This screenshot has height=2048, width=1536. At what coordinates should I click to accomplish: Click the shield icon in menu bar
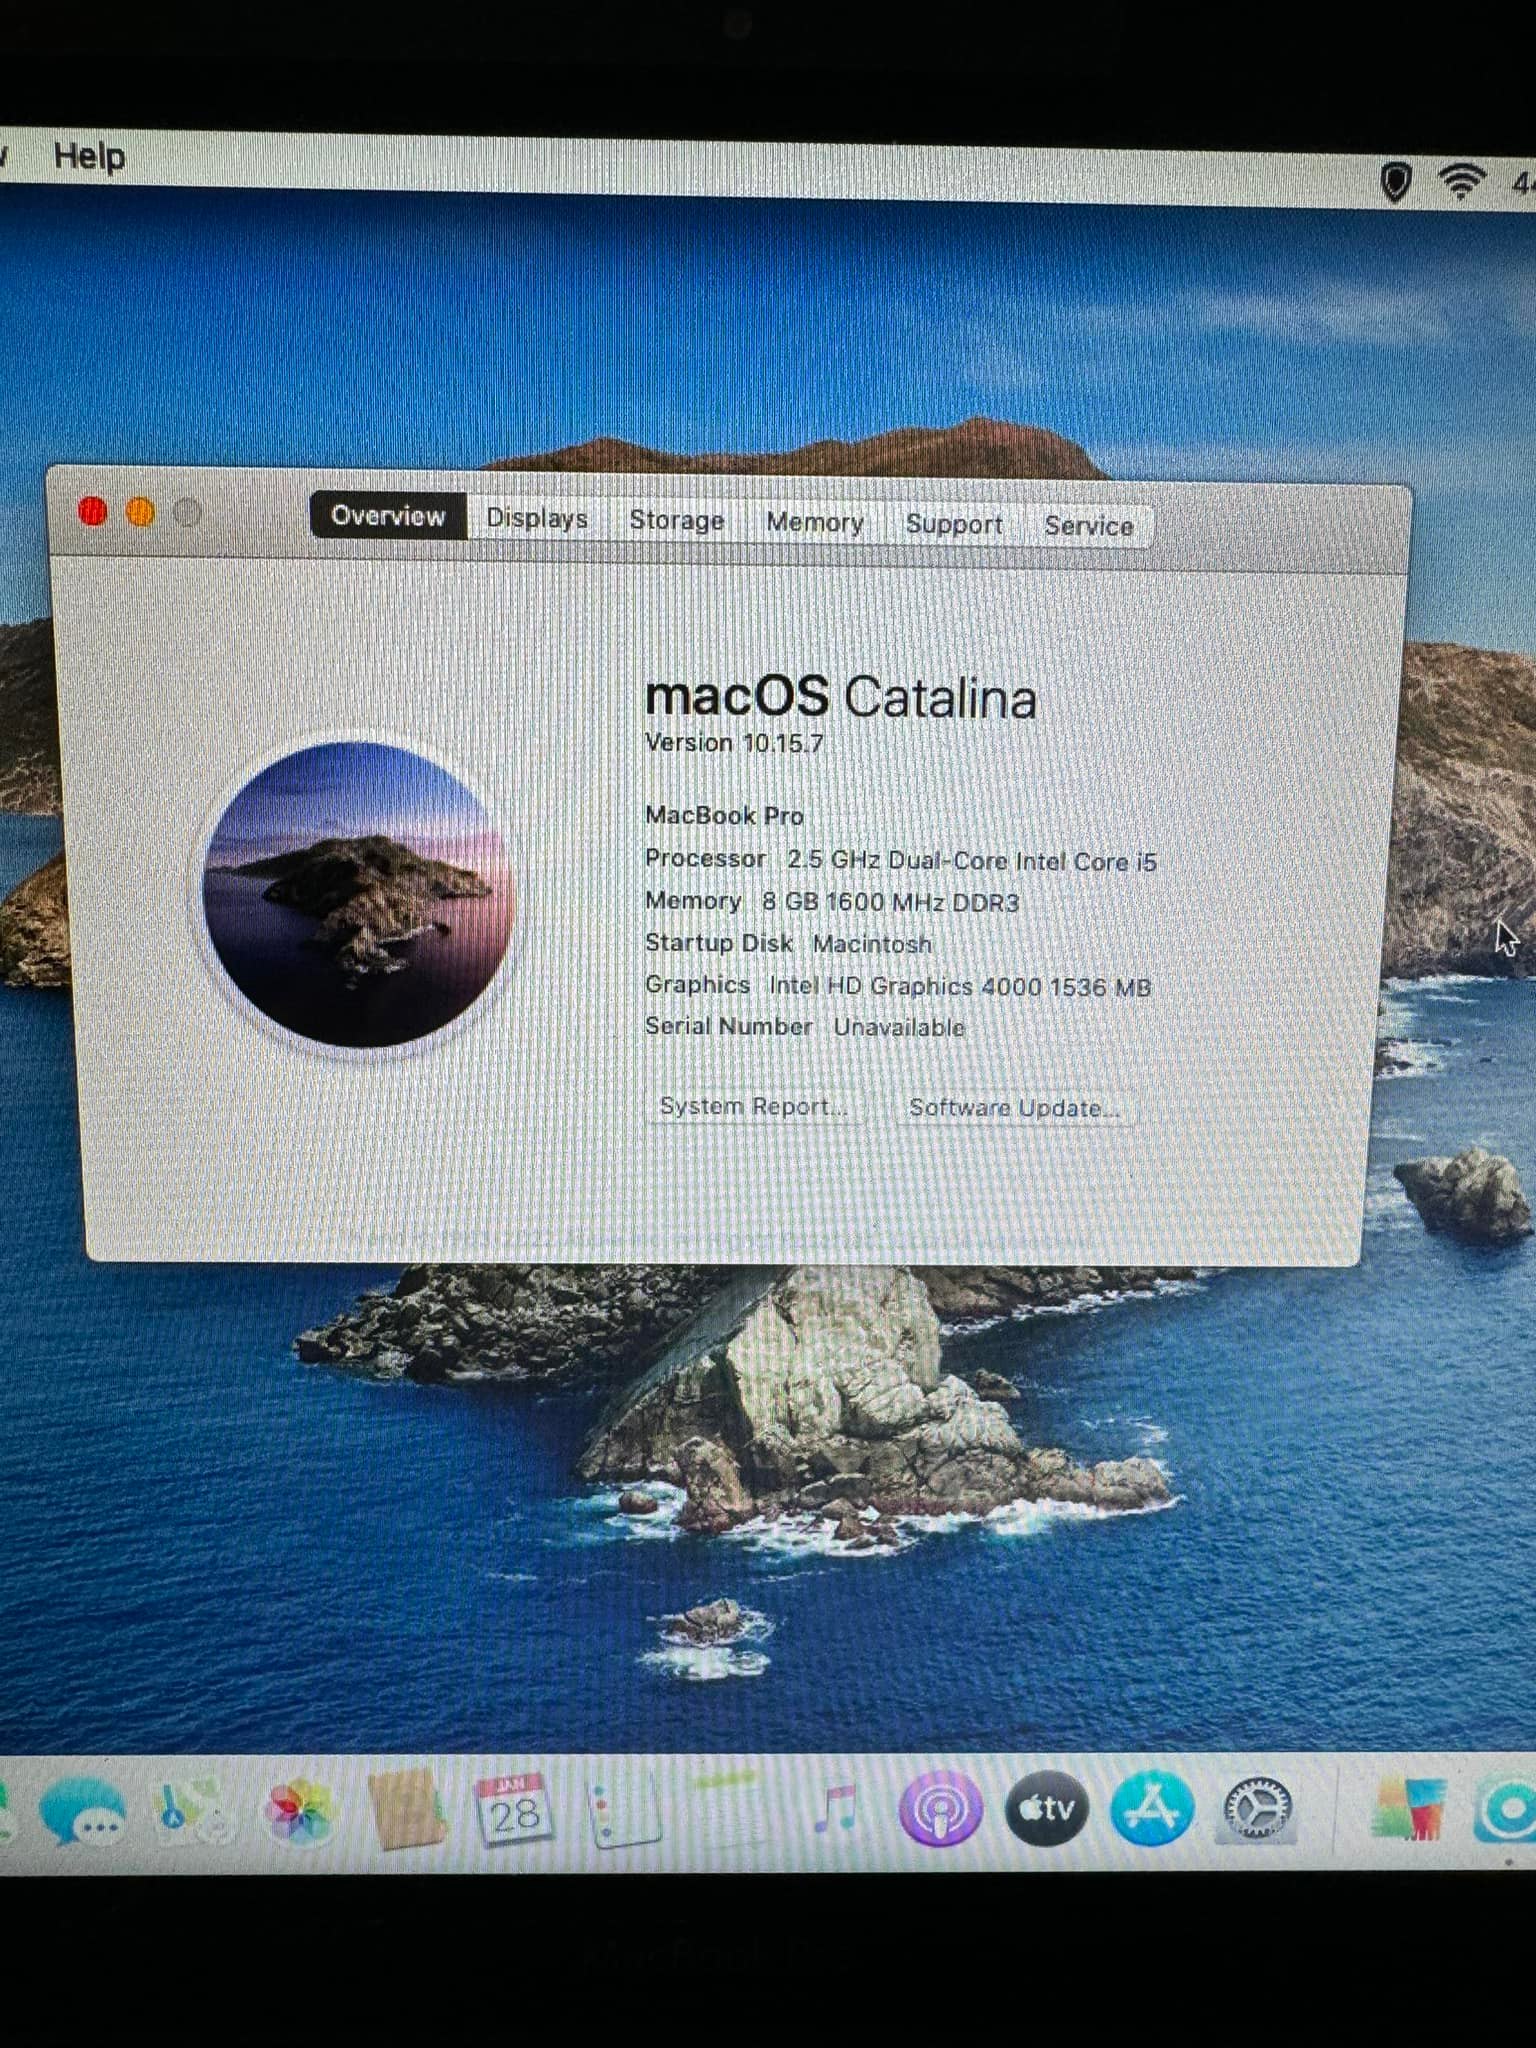pyautogui.click(x=1395, y=181)
